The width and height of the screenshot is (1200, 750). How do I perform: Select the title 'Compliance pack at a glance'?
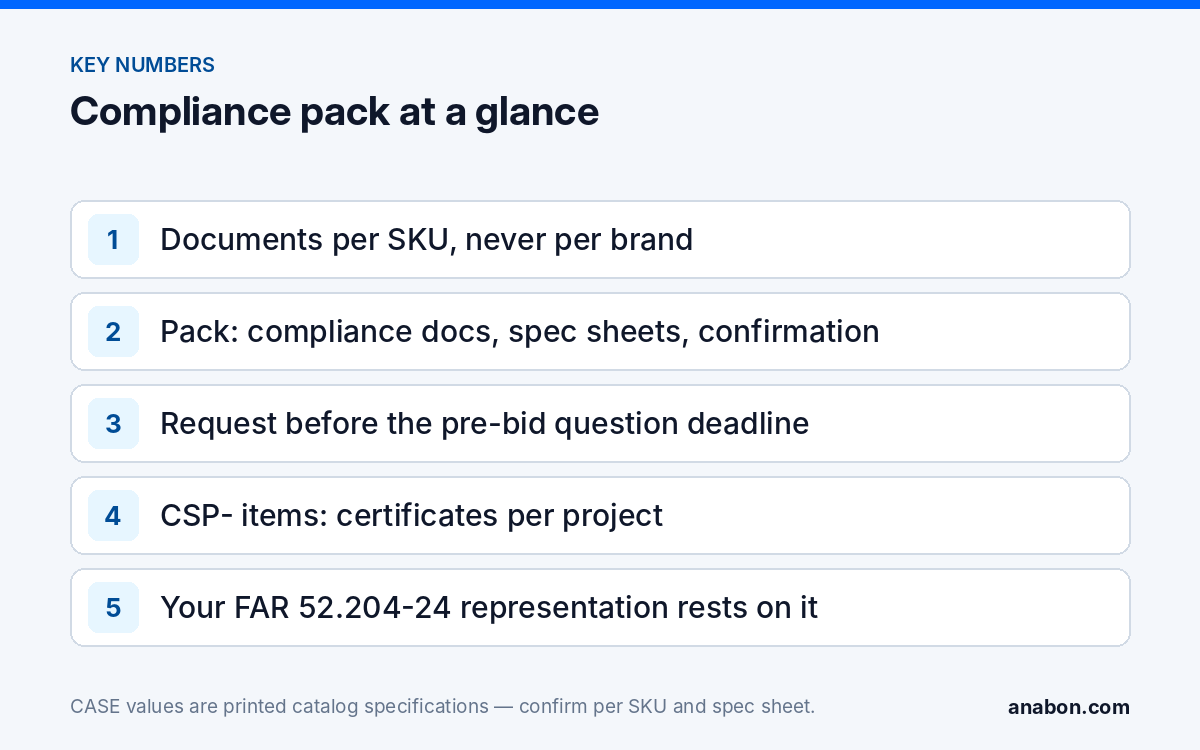334,111
